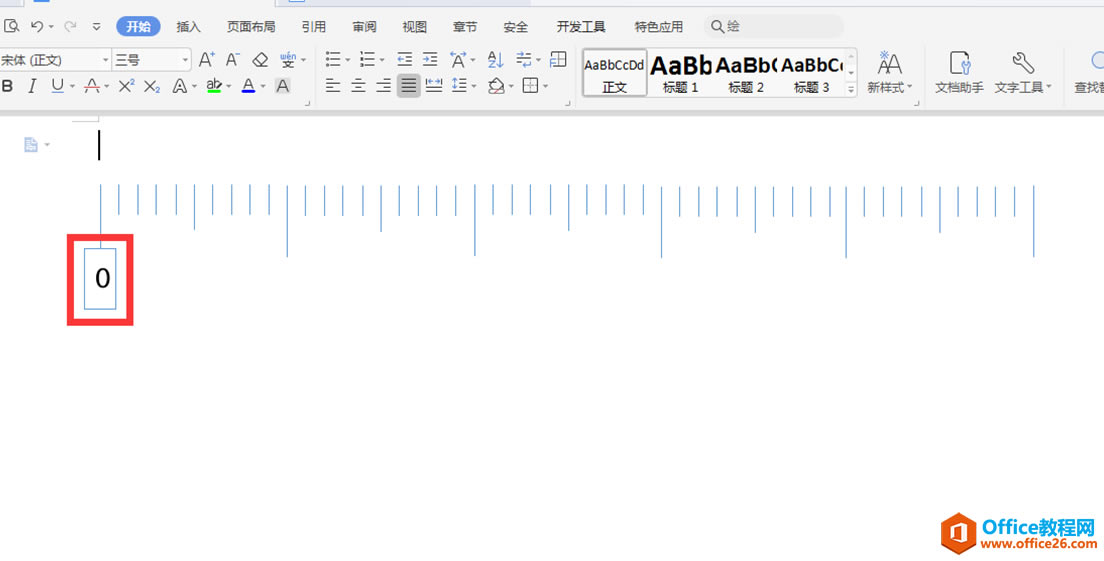The width and height of the screenshot is (1104, 561).
Task: Apply text effects outlined A icon
Action: click(180, 86)
